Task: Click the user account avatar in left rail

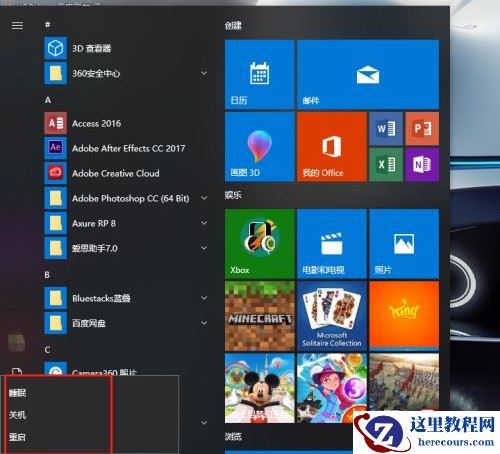Action: 17,343
